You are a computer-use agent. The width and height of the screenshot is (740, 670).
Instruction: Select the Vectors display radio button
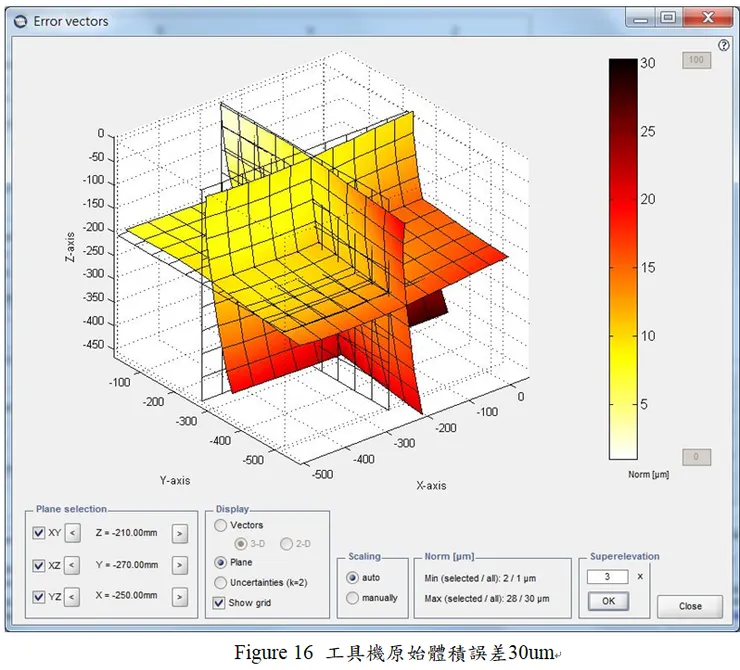pyautogui.click(x=220, y=525)
